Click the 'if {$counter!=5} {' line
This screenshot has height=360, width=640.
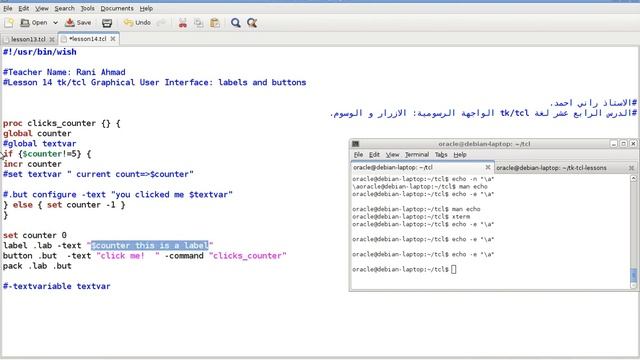pyautogui.click(x=47, y=154)
